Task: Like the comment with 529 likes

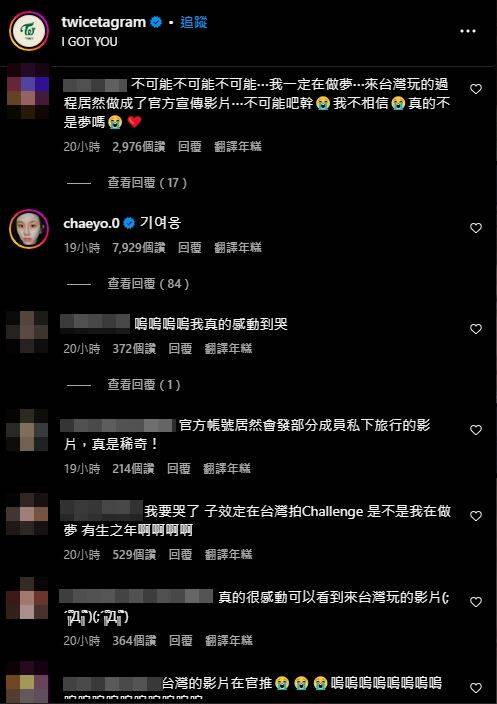Action: point(476,516)
